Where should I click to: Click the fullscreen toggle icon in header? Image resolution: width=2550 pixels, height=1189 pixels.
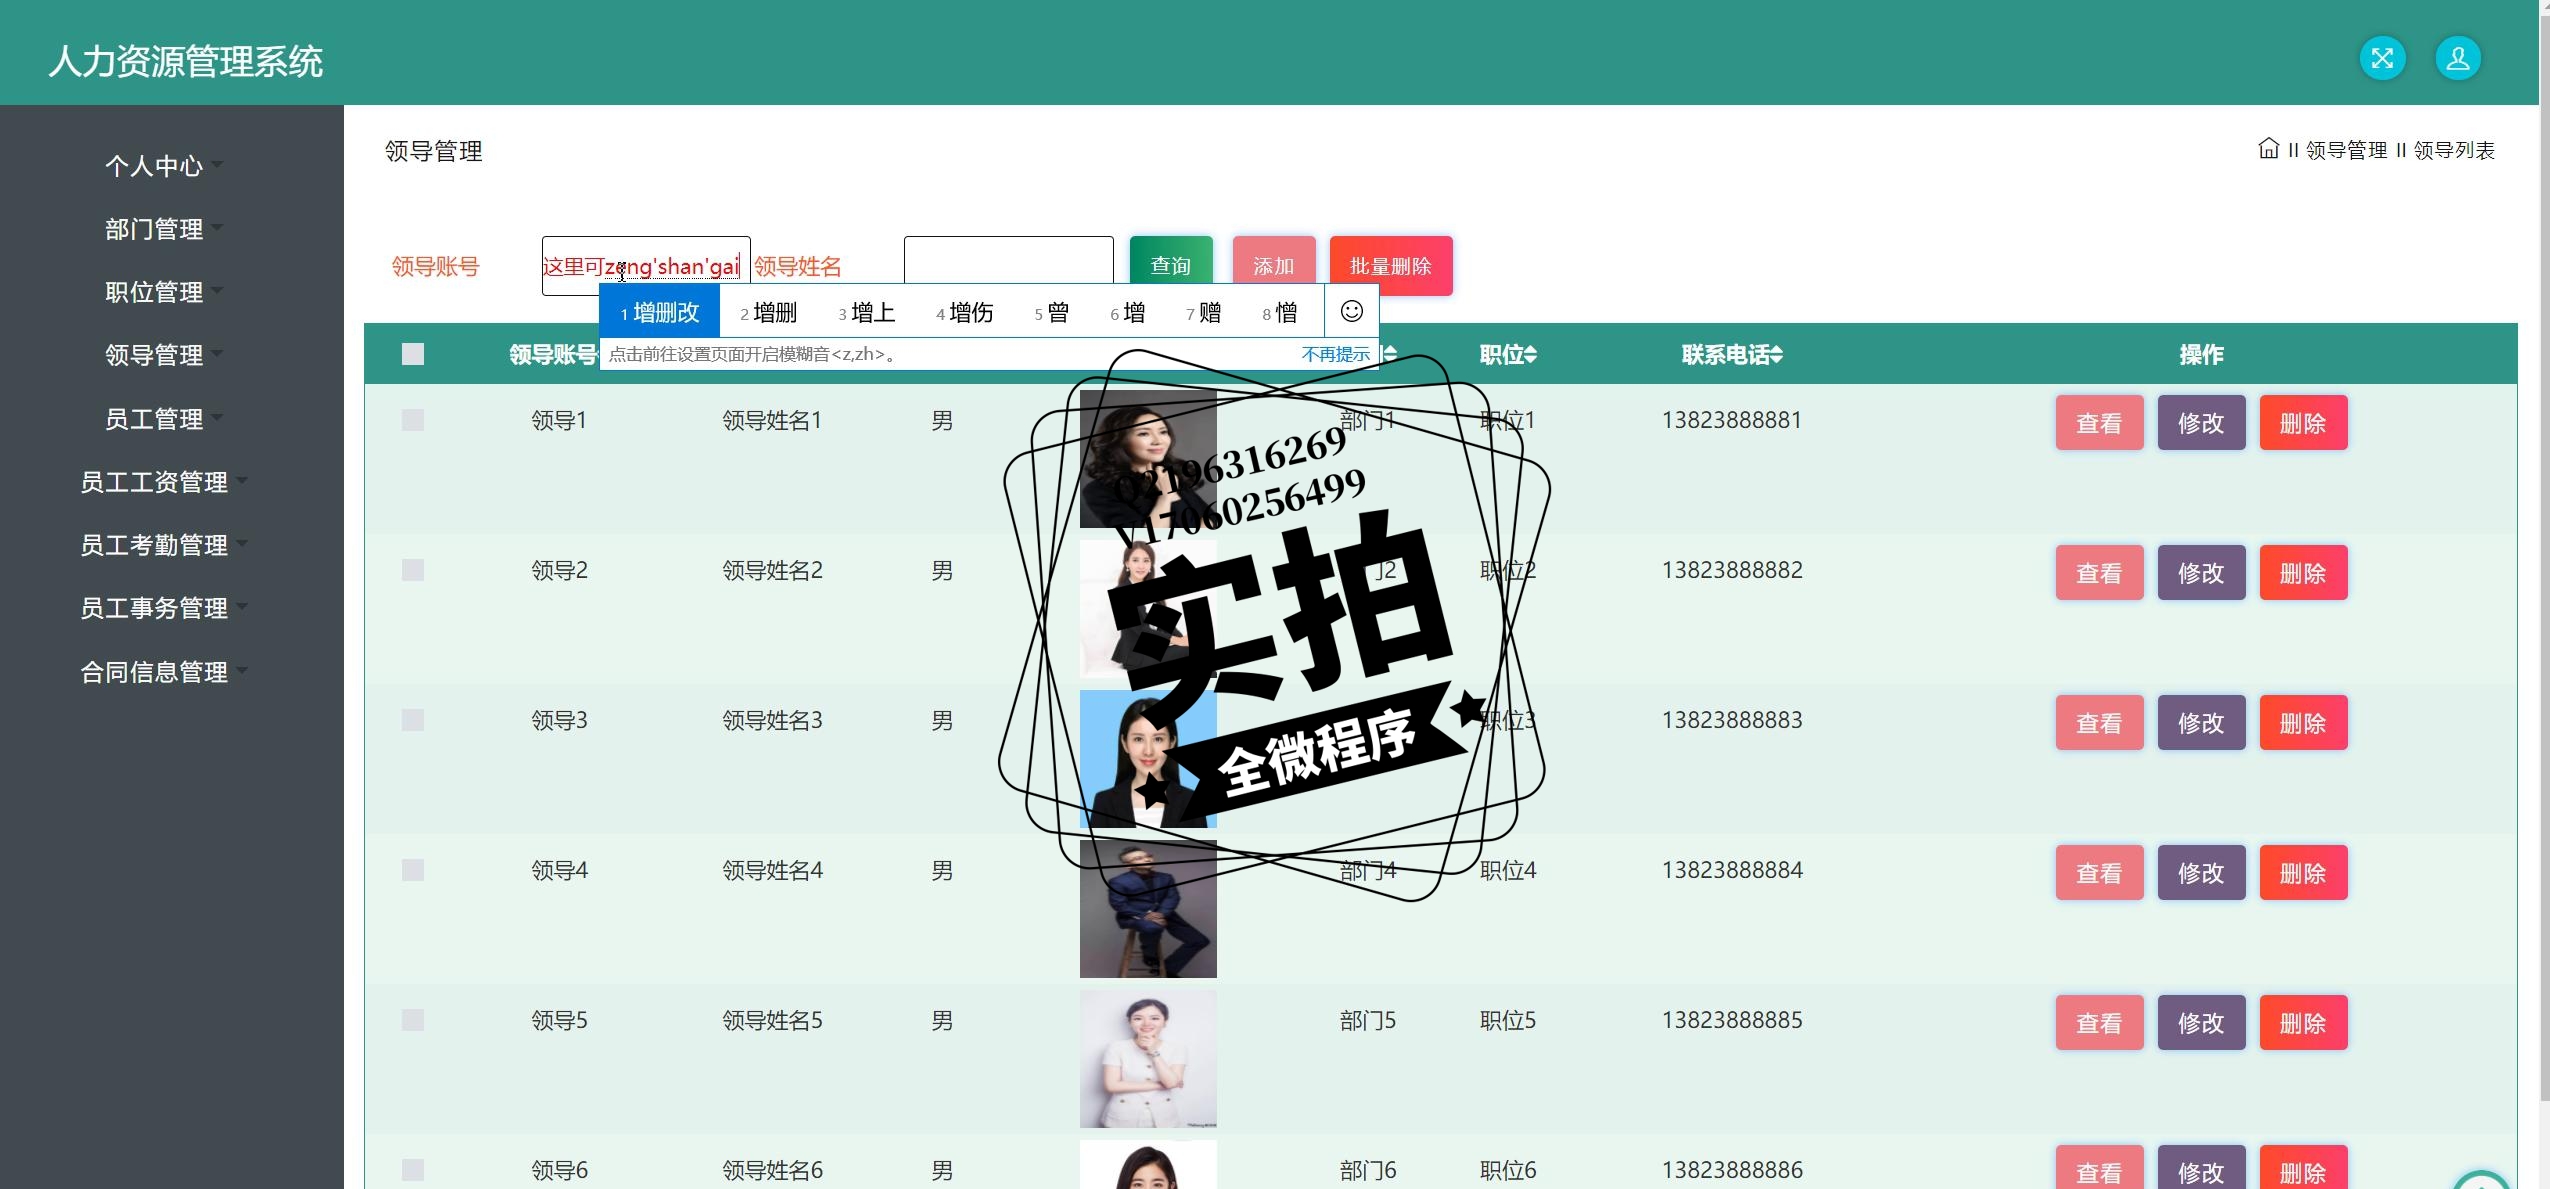2382,58
